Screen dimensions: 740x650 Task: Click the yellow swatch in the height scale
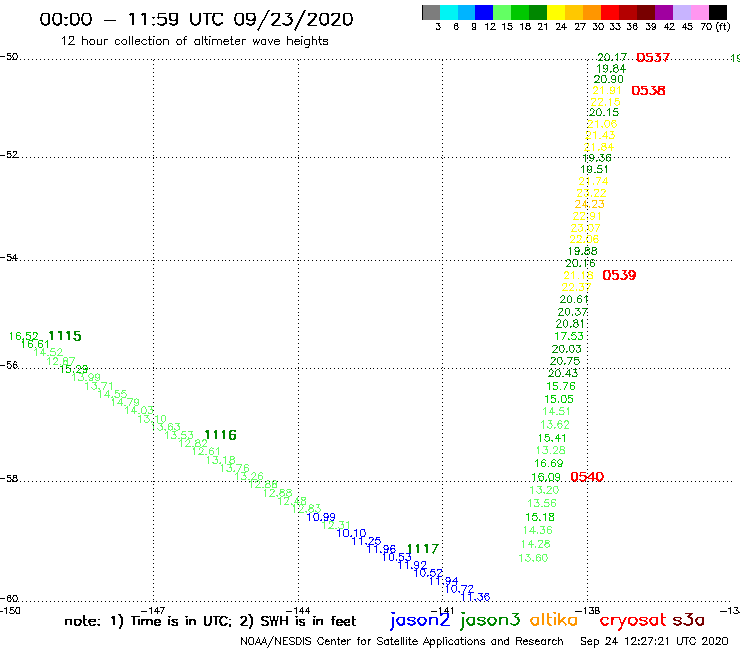(x=556, y=13)
